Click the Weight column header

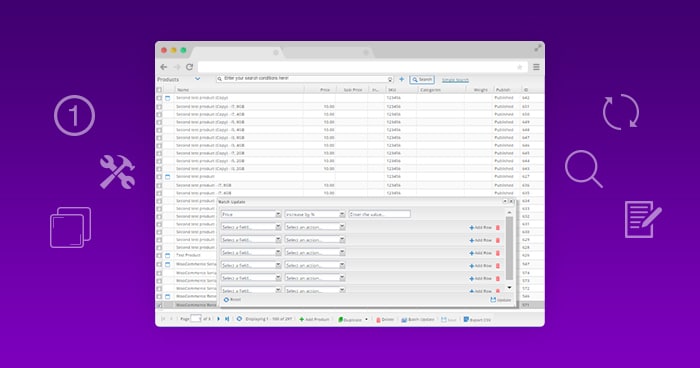coord(480,90)
